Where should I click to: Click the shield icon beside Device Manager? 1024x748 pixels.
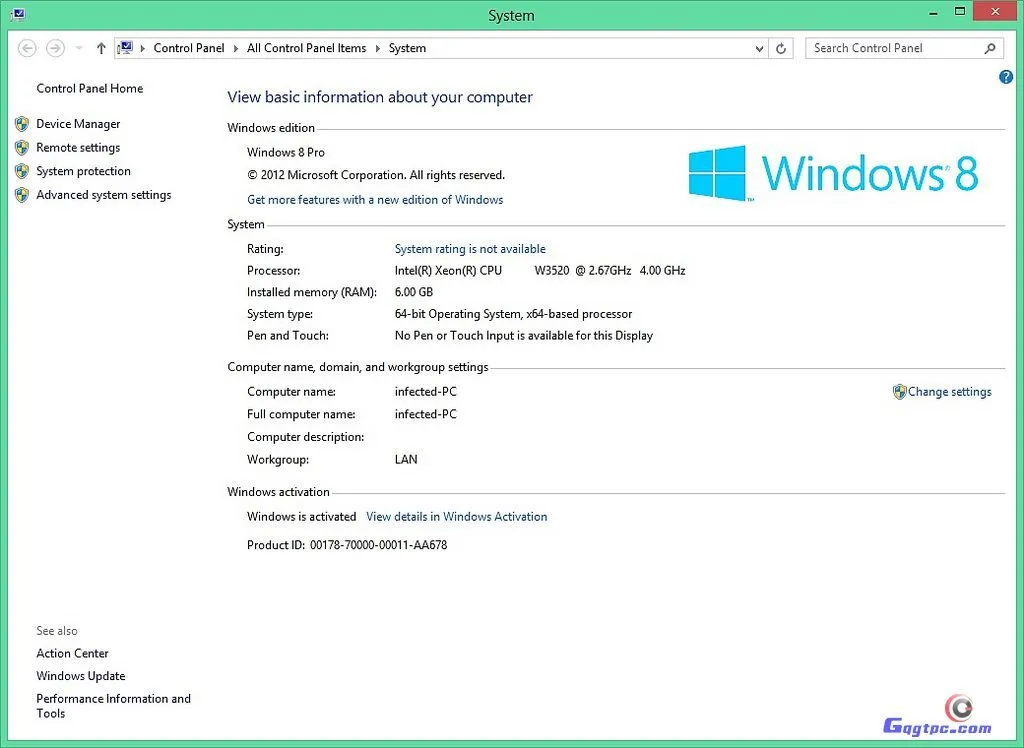[x=22, y=124]
